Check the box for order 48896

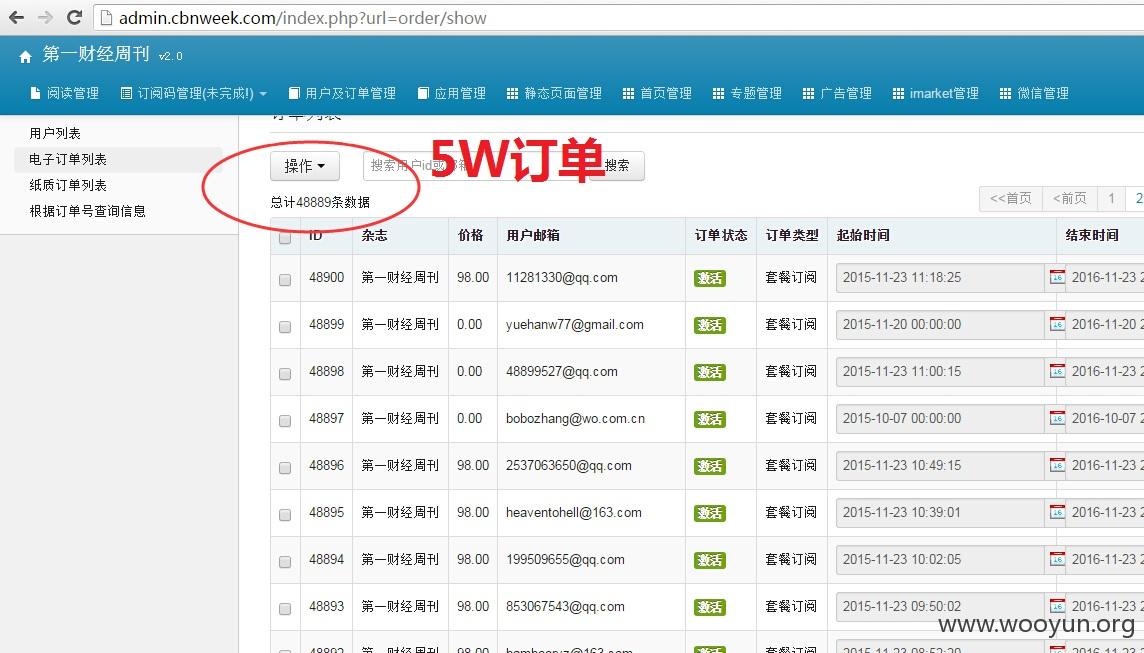[285, 467]
